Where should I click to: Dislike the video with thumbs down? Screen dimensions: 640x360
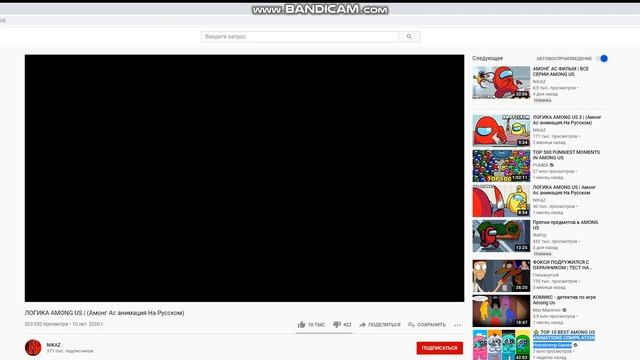pyautogui.click(x=342, y=324)
